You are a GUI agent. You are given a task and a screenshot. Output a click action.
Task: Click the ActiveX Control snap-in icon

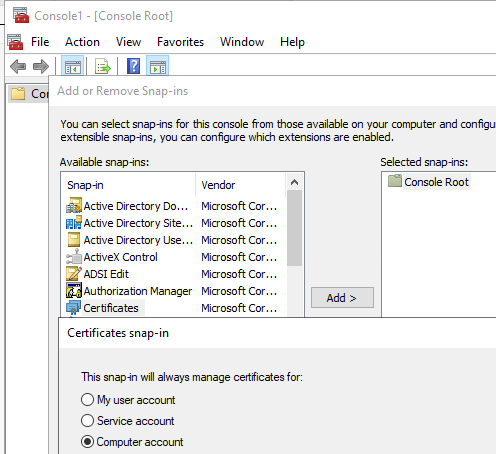(x=74, y=256)
